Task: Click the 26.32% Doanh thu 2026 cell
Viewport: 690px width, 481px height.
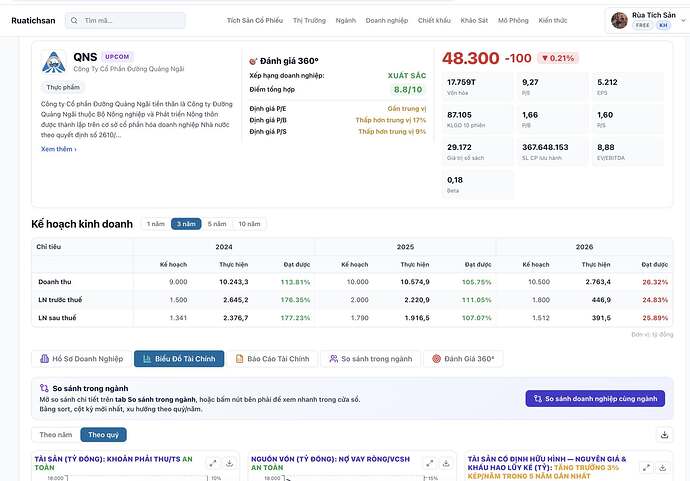Action: coord(655,282)
